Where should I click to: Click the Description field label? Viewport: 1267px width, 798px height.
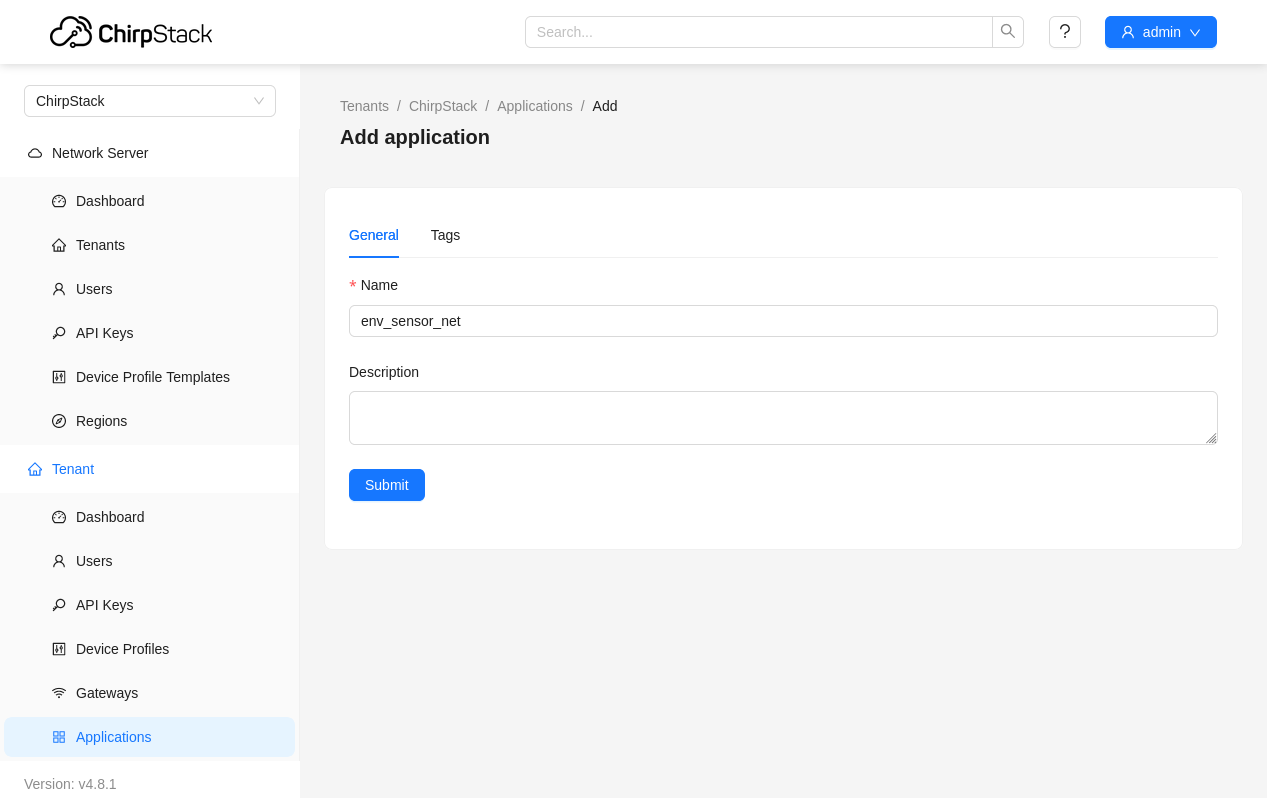coord(384,372)
